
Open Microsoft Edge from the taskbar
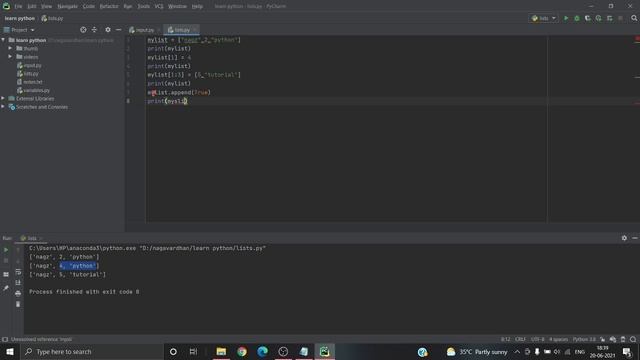(x=262, y=351)
